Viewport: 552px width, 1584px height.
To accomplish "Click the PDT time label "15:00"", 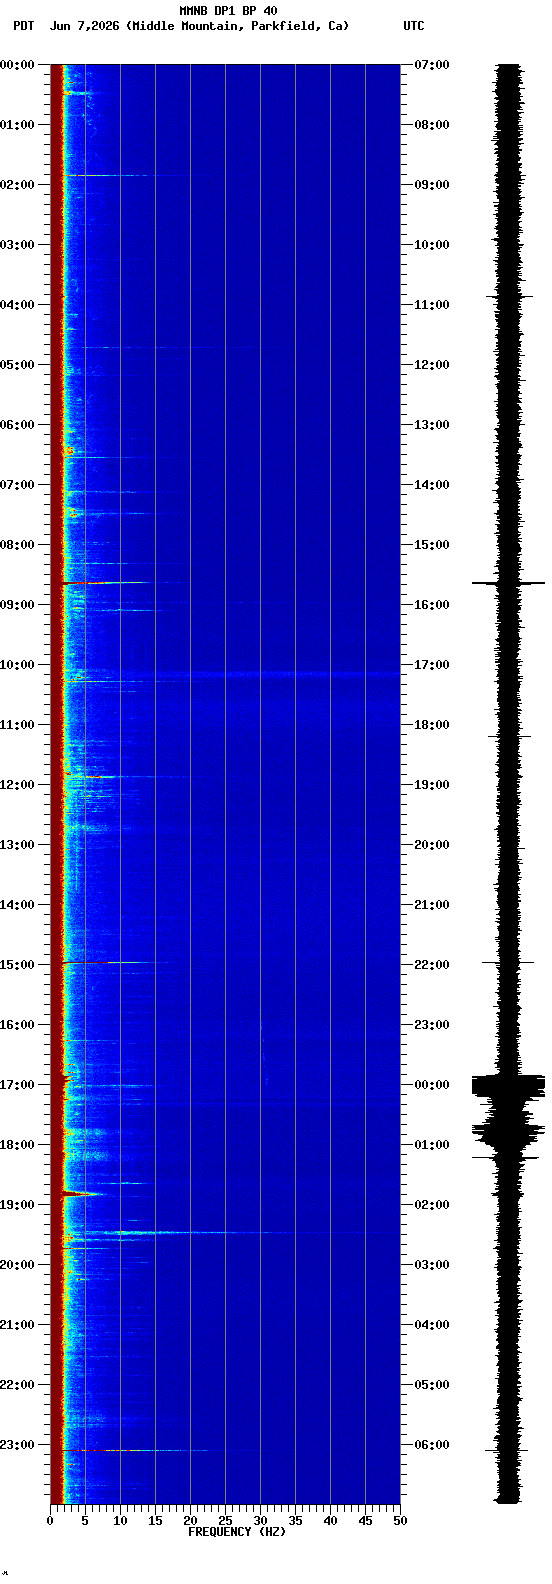I will (17, 965).
